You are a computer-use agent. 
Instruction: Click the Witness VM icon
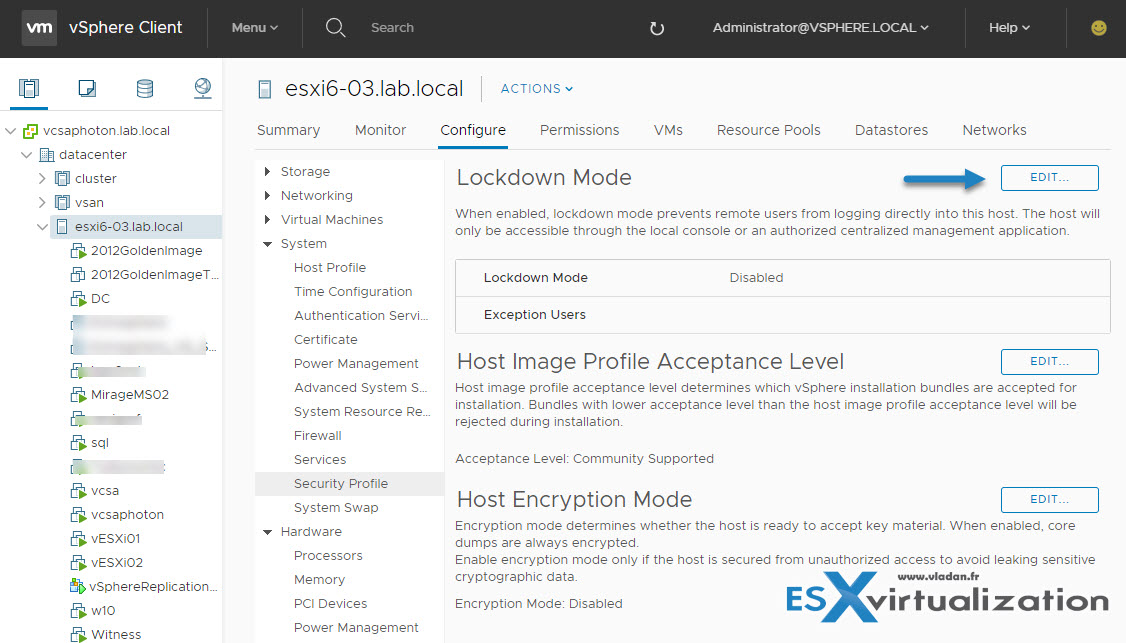[78, 634]
